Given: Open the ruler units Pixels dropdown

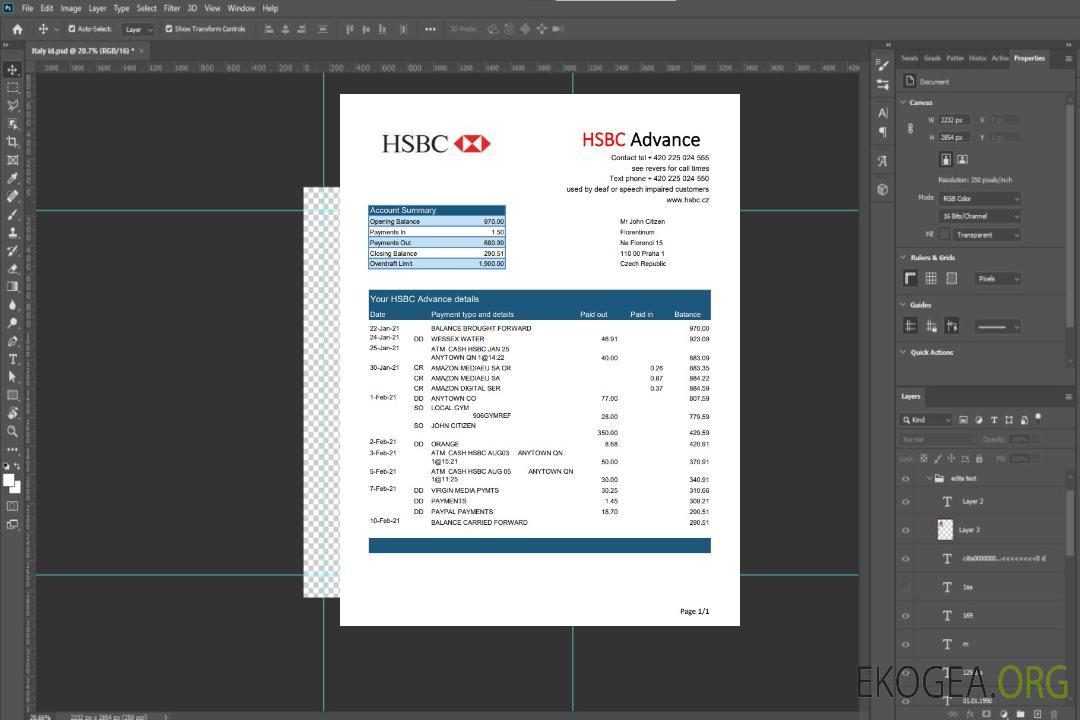Looking at the screenshot, I should [999, 278].
